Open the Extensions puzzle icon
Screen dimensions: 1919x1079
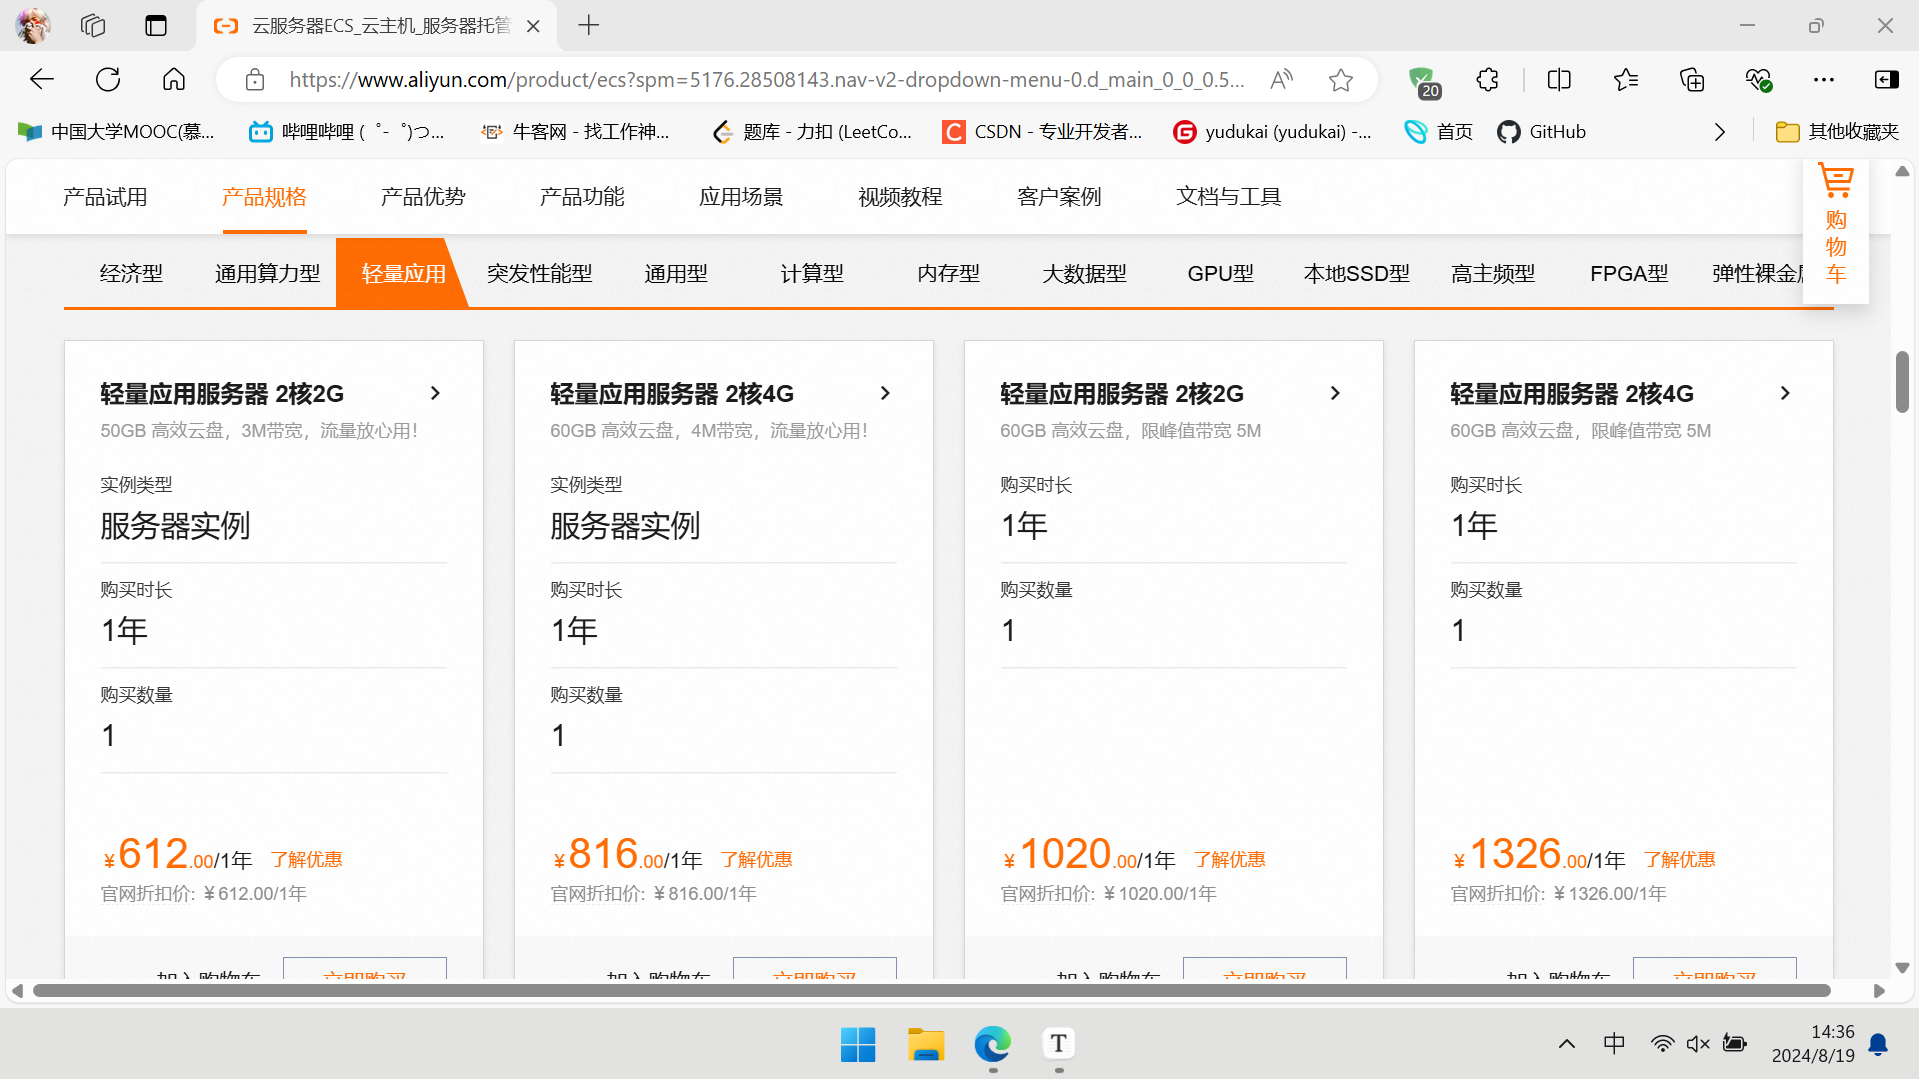coord(1488,80)
